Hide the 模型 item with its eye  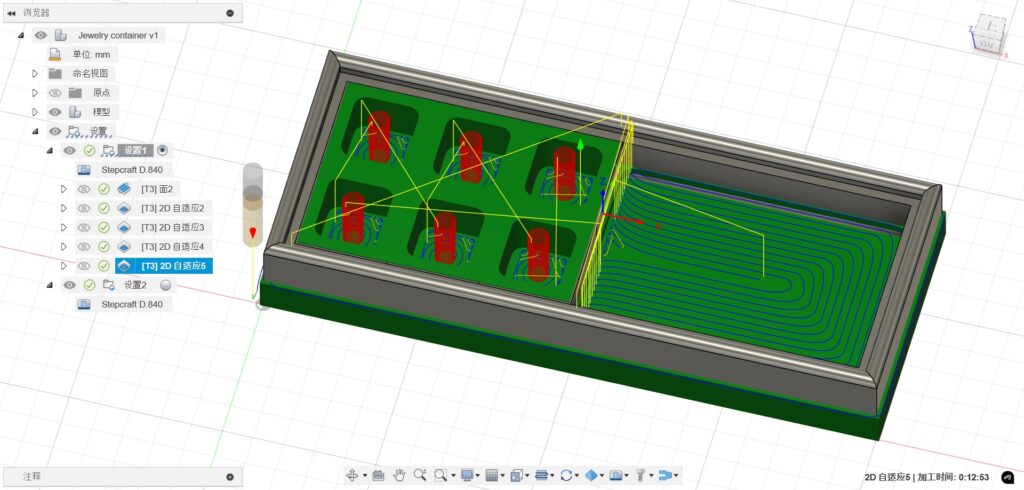pos(55,112)
